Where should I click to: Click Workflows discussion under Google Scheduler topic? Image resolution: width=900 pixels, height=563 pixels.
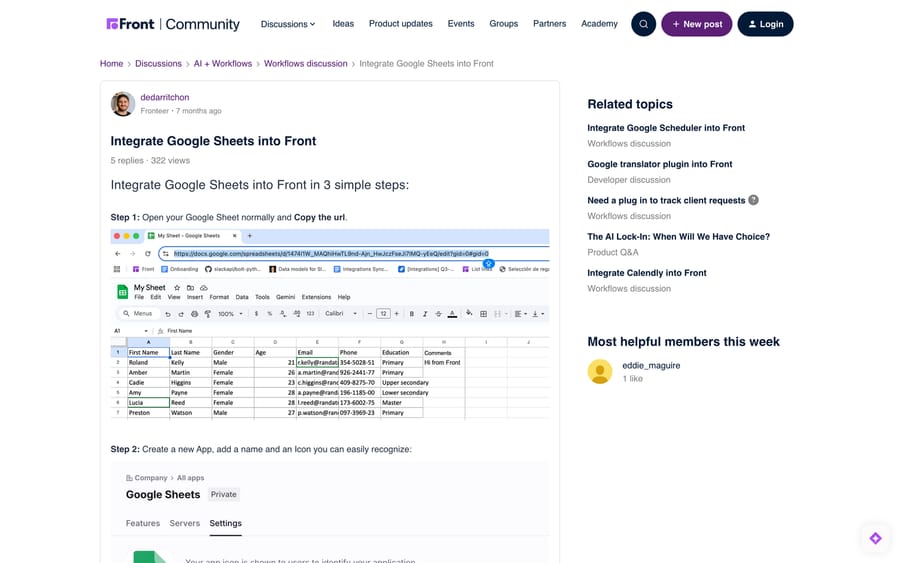point(629,143)
